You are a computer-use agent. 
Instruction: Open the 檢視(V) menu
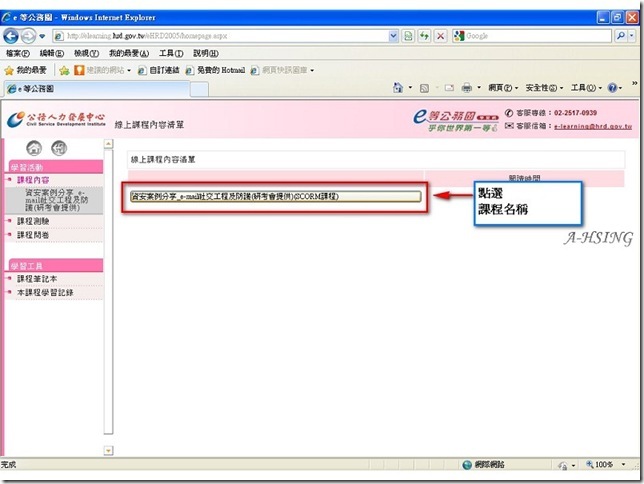(86, 53)
